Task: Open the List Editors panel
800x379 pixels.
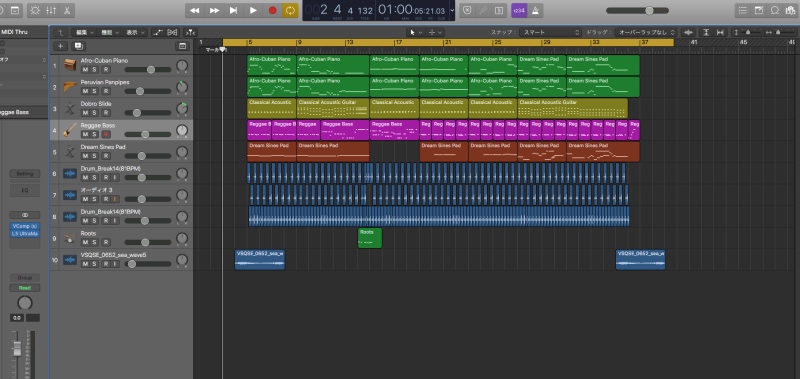Action: point(743,10)
